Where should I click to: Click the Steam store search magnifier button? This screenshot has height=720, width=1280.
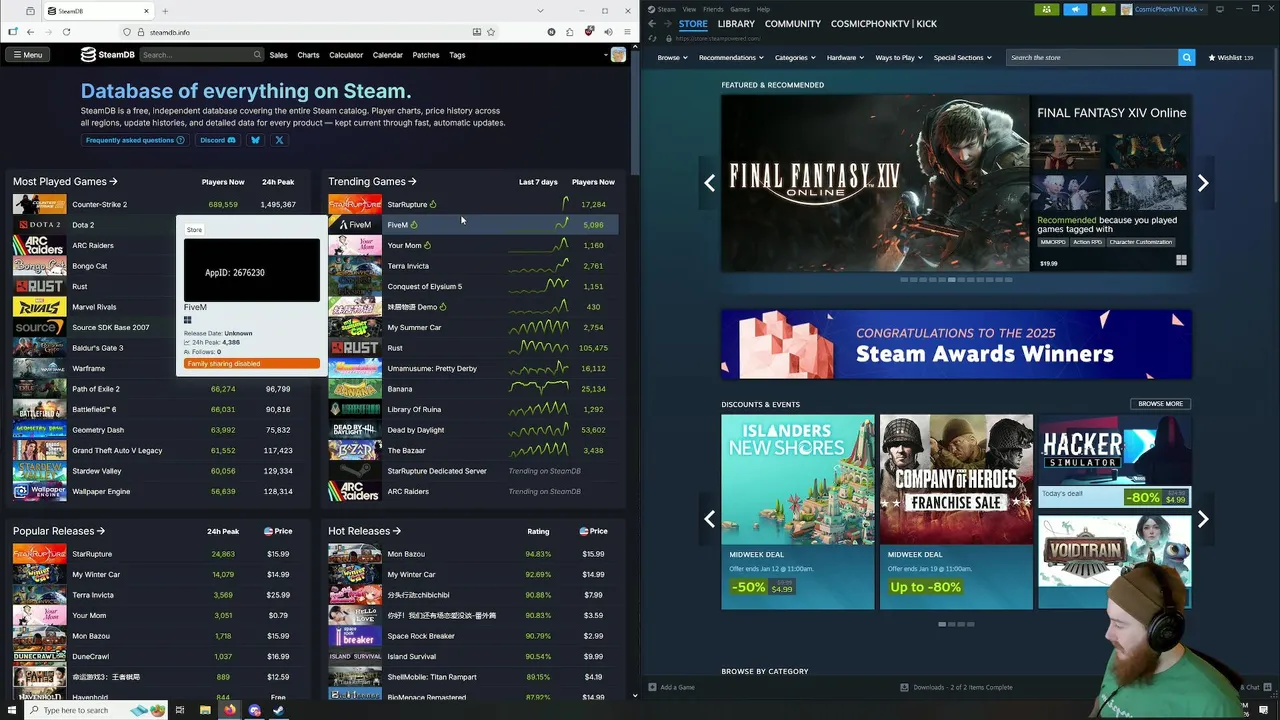(x=1187, y=58)
